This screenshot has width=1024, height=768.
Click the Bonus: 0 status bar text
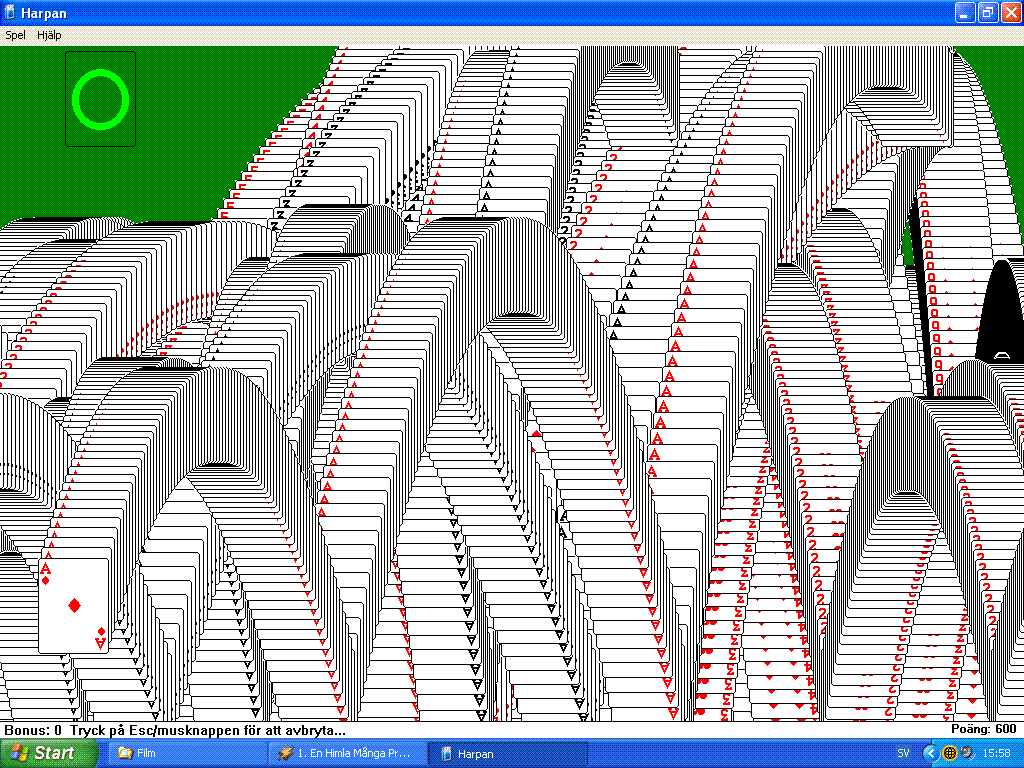point(33,730)
